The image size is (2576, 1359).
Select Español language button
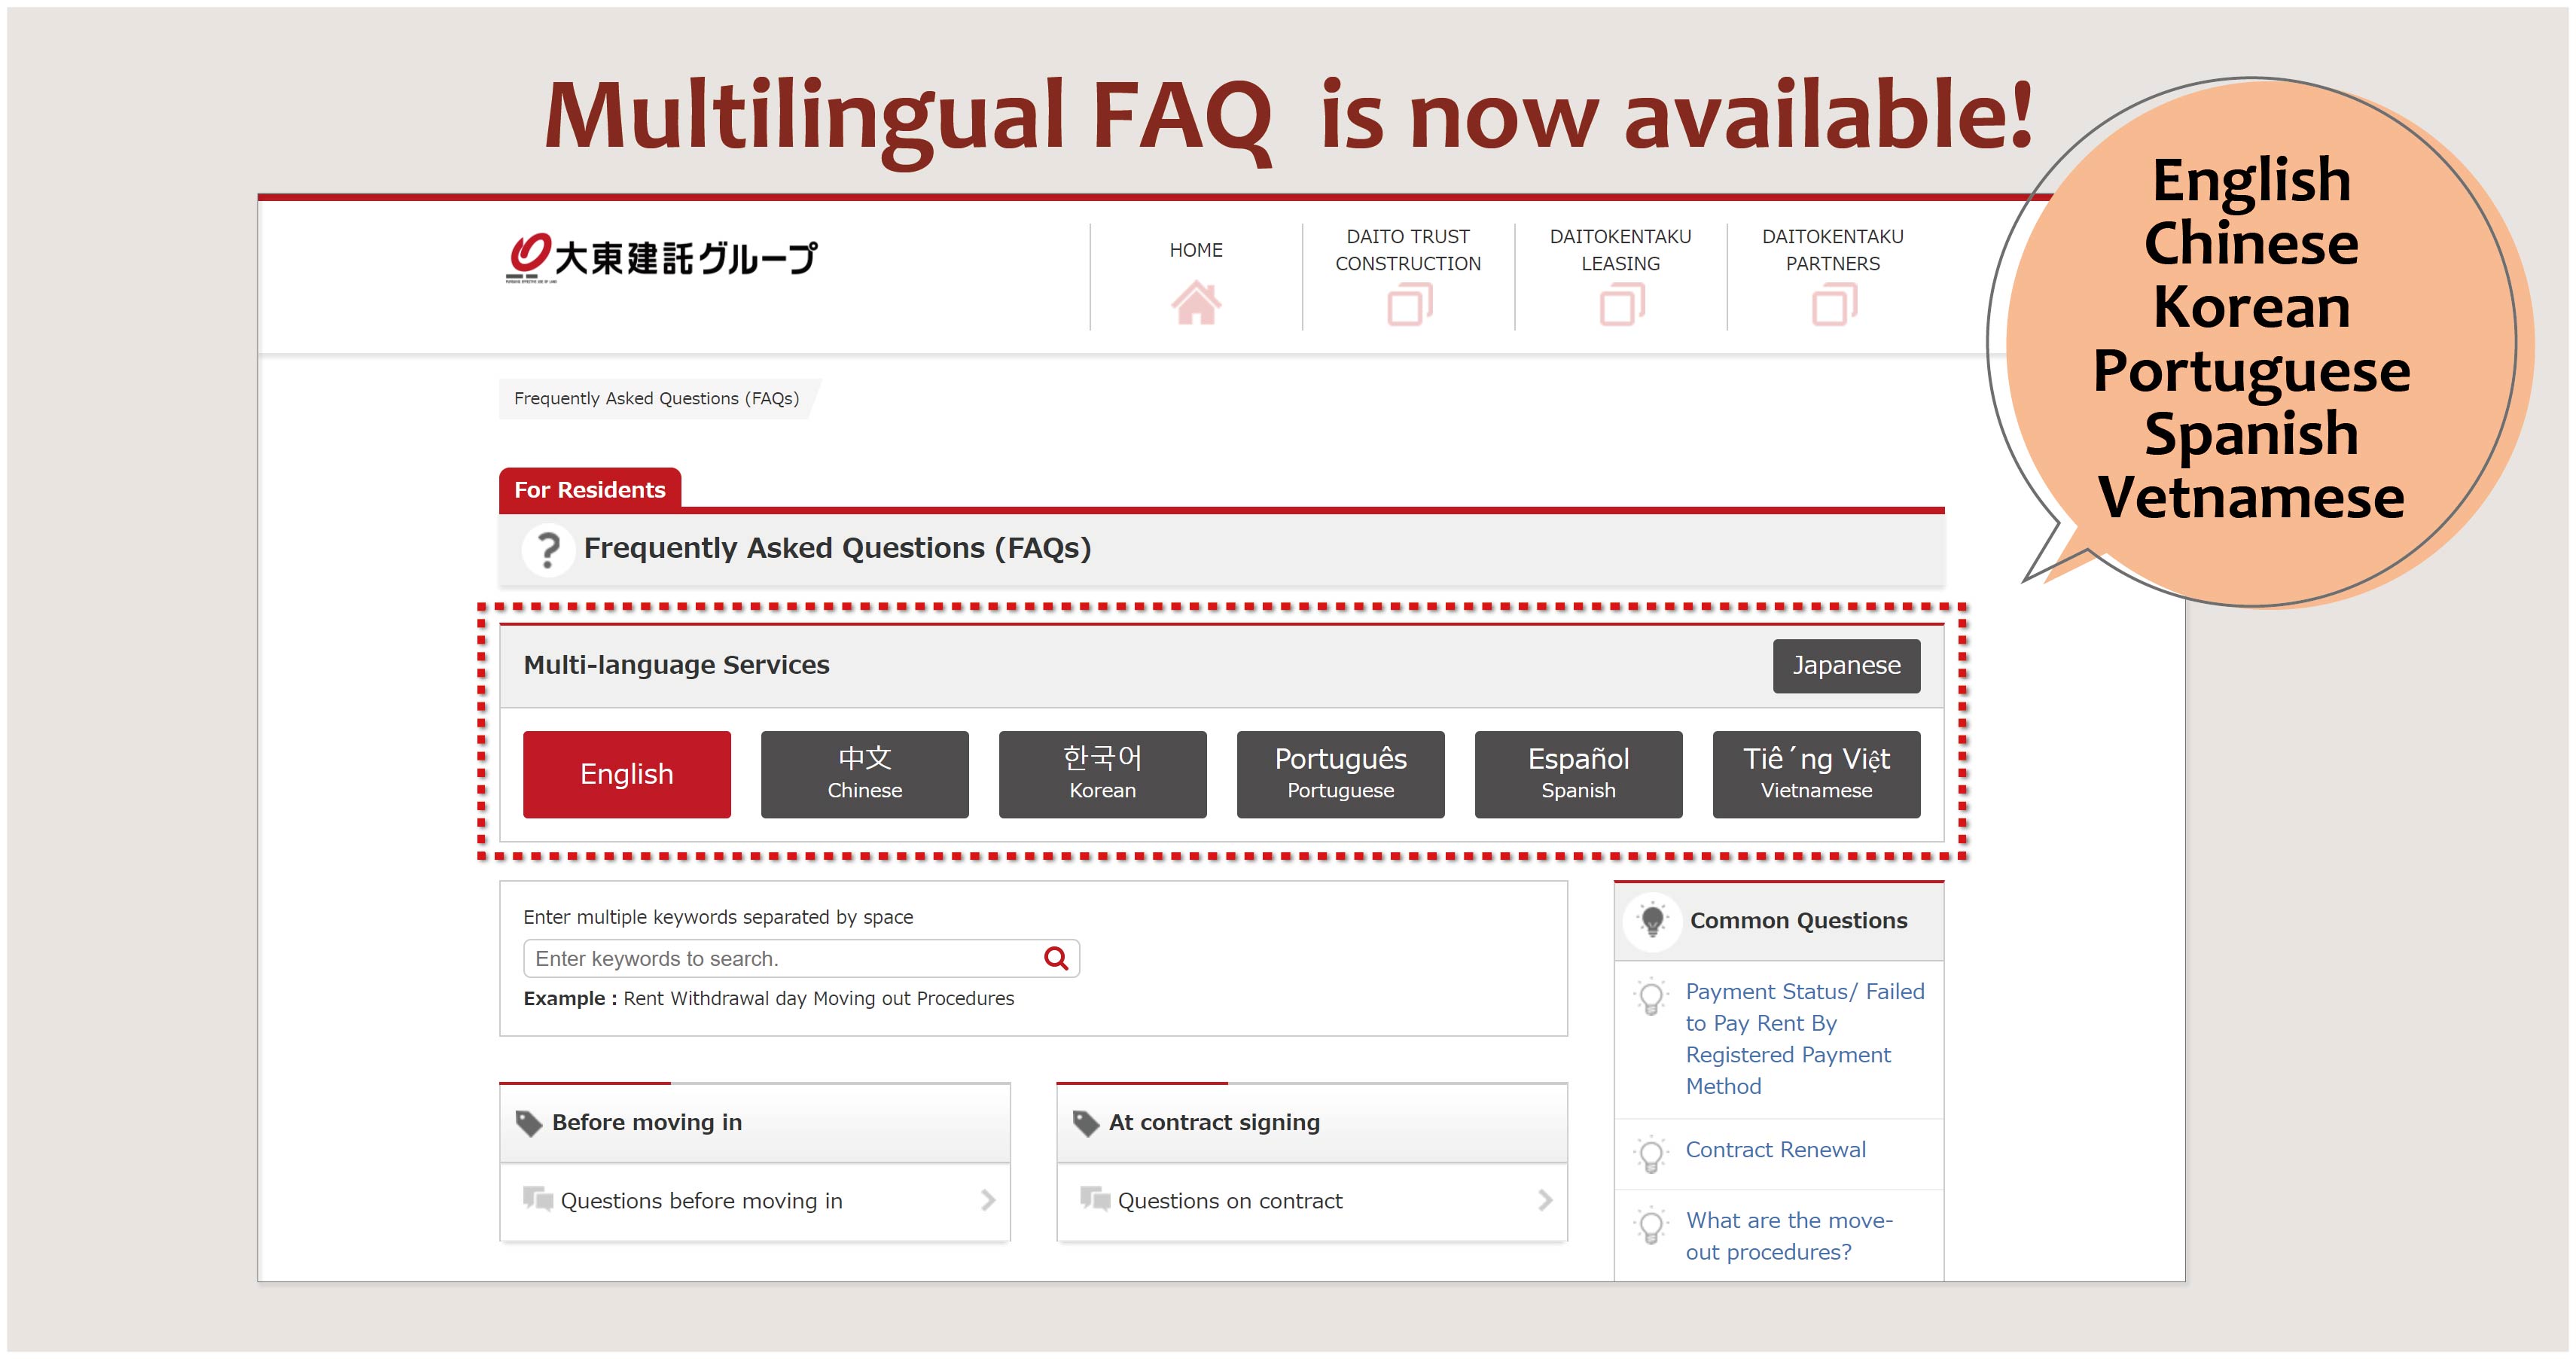1578,774
